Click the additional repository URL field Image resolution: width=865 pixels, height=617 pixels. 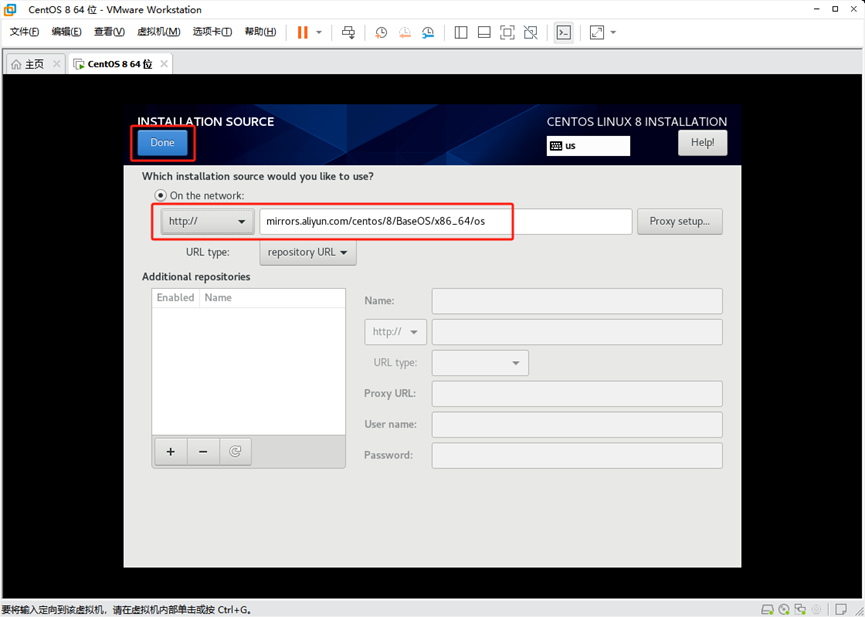pos(577,332)
